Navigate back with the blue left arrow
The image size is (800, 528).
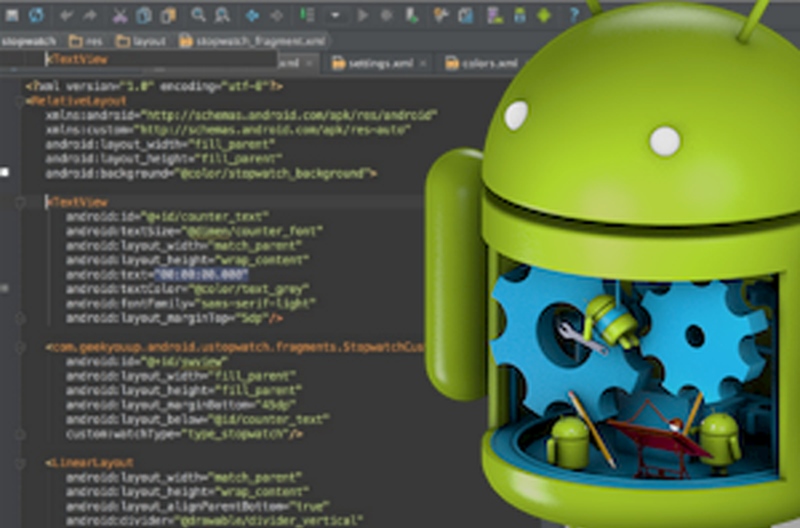[x=252, y=15]
